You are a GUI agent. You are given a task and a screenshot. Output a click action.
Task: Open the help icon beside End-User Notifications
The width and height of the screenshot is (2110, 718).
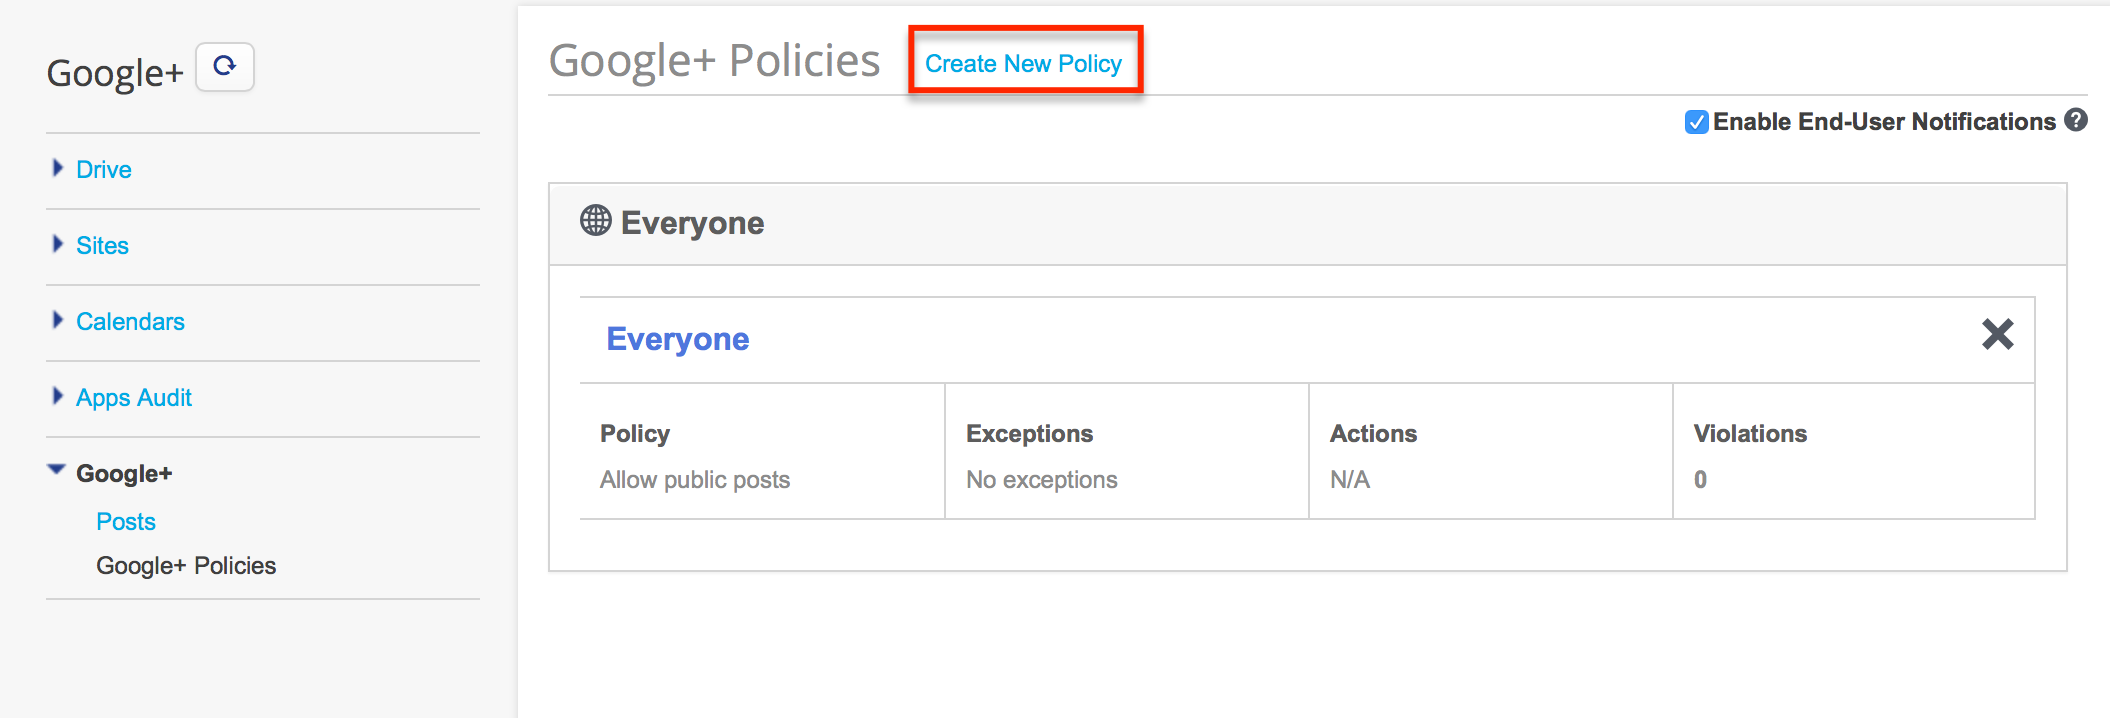coord(2076,120)
